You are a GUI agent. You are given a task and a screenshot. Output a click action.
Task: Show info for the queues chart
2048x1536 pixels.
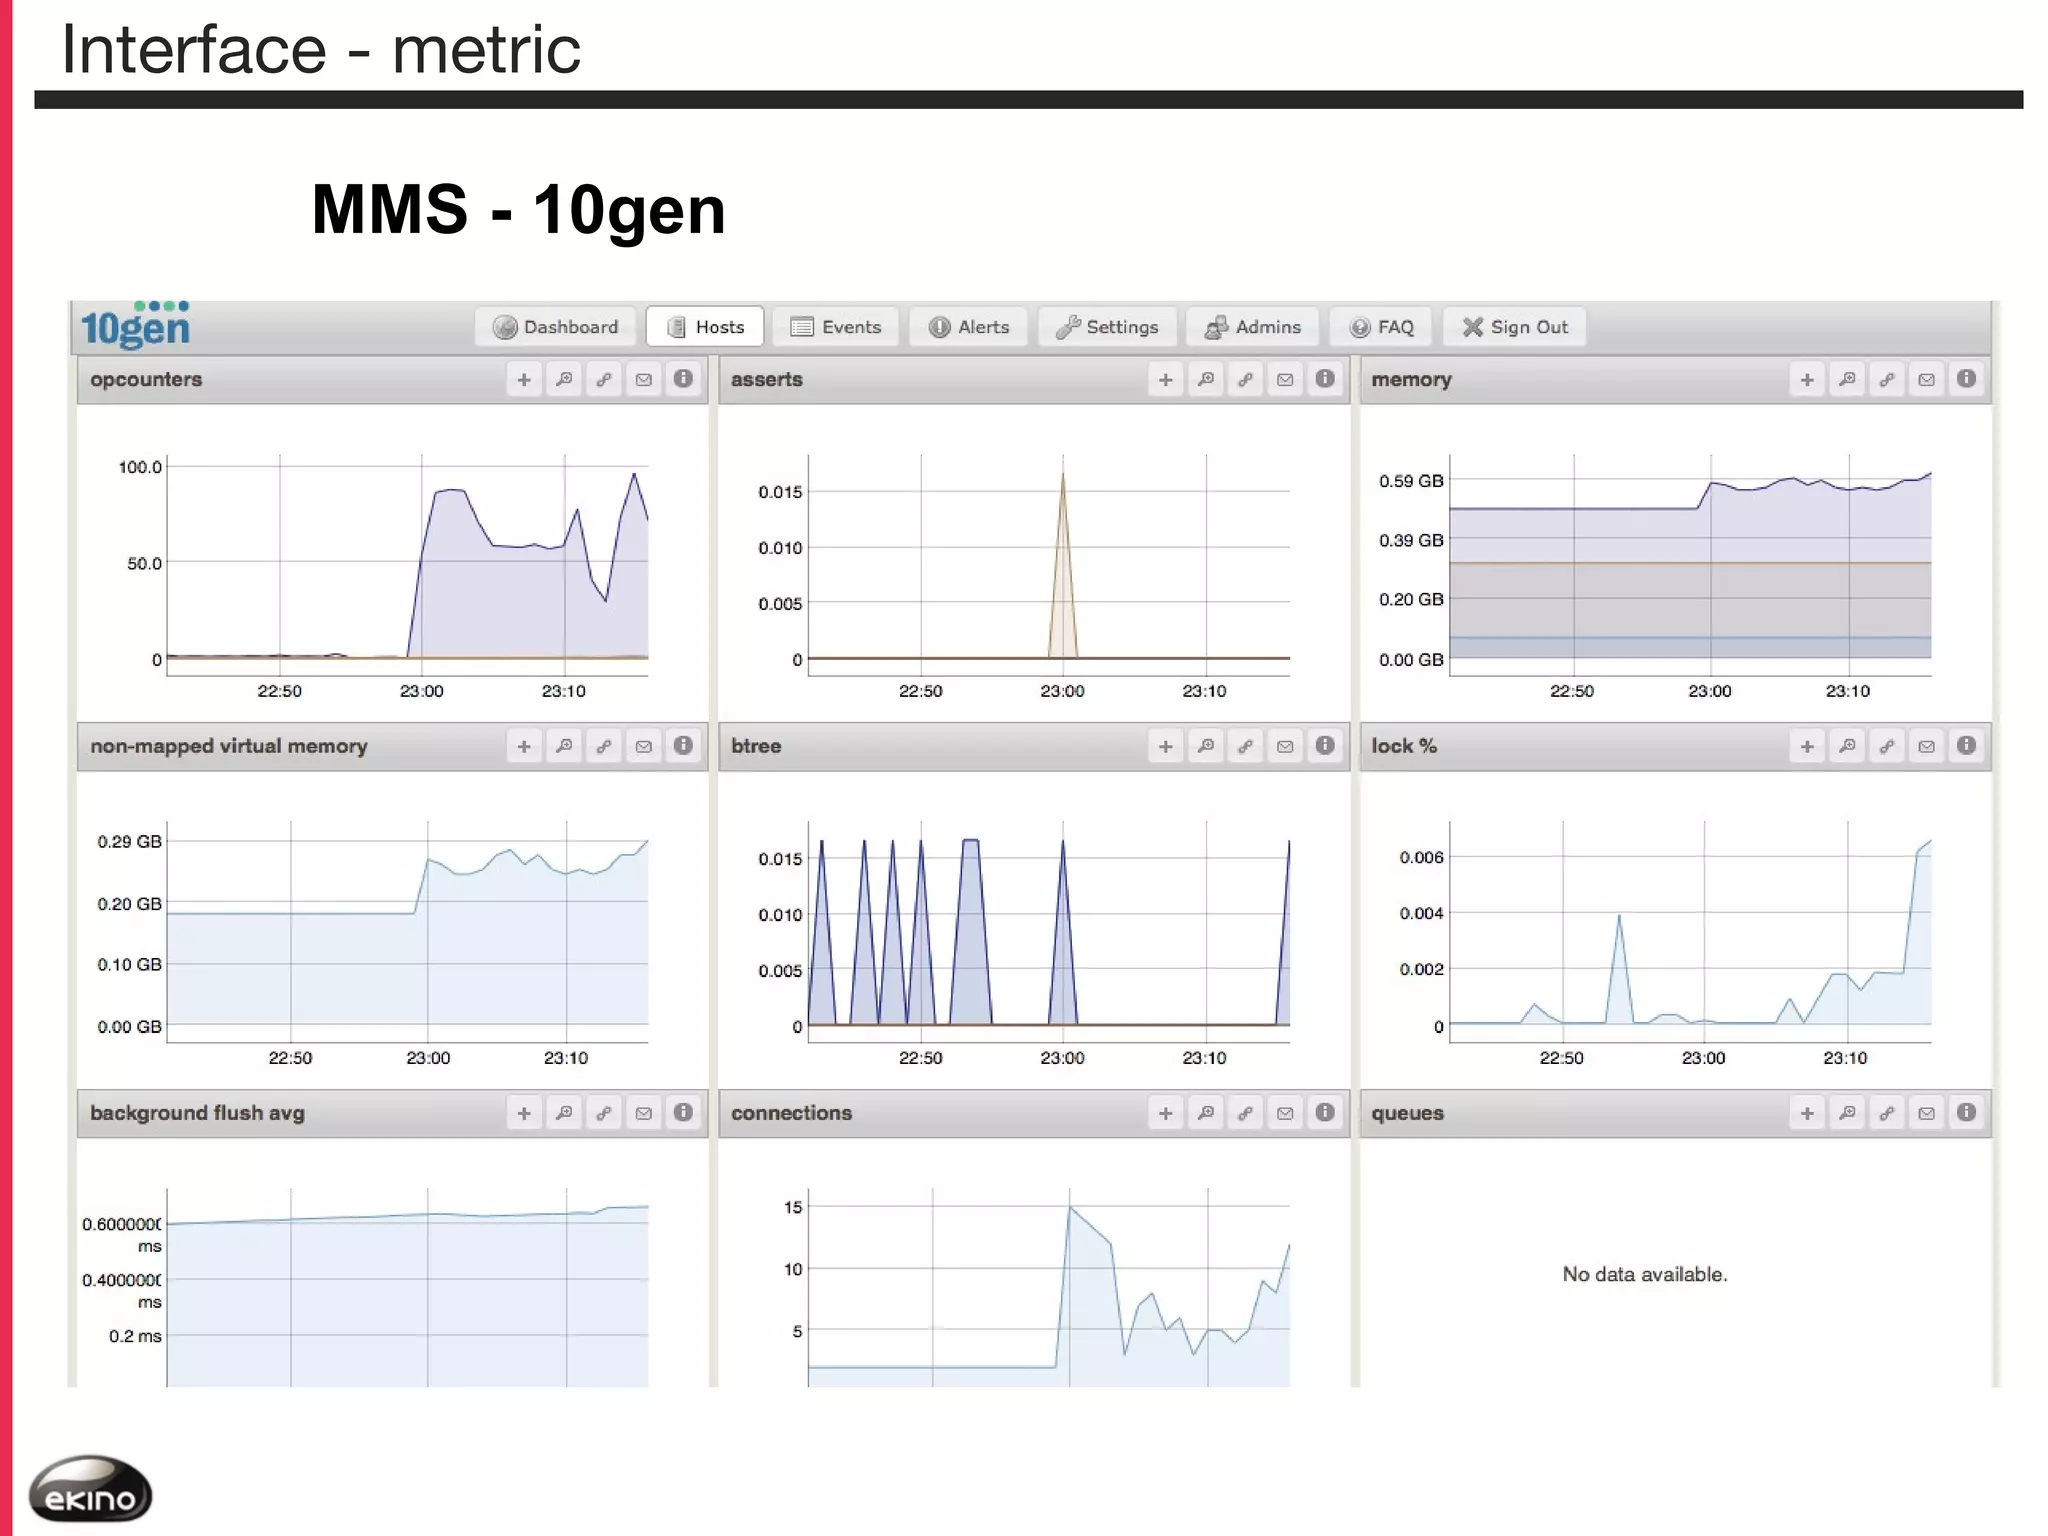(1966, 1113)
